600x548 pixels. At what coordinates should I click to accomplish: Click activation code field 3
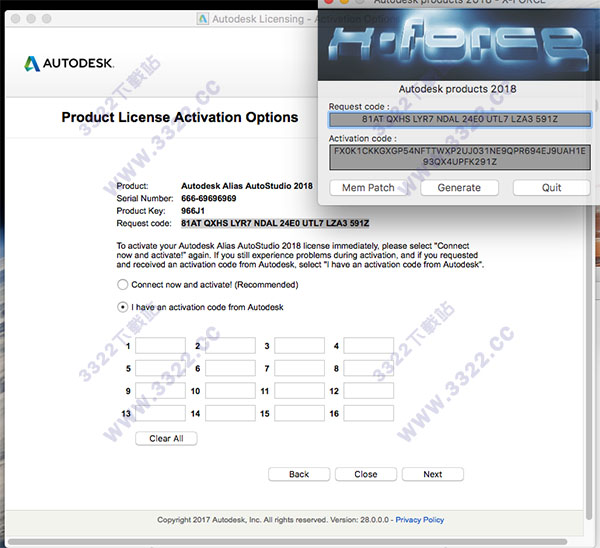(x=300, y=346)
